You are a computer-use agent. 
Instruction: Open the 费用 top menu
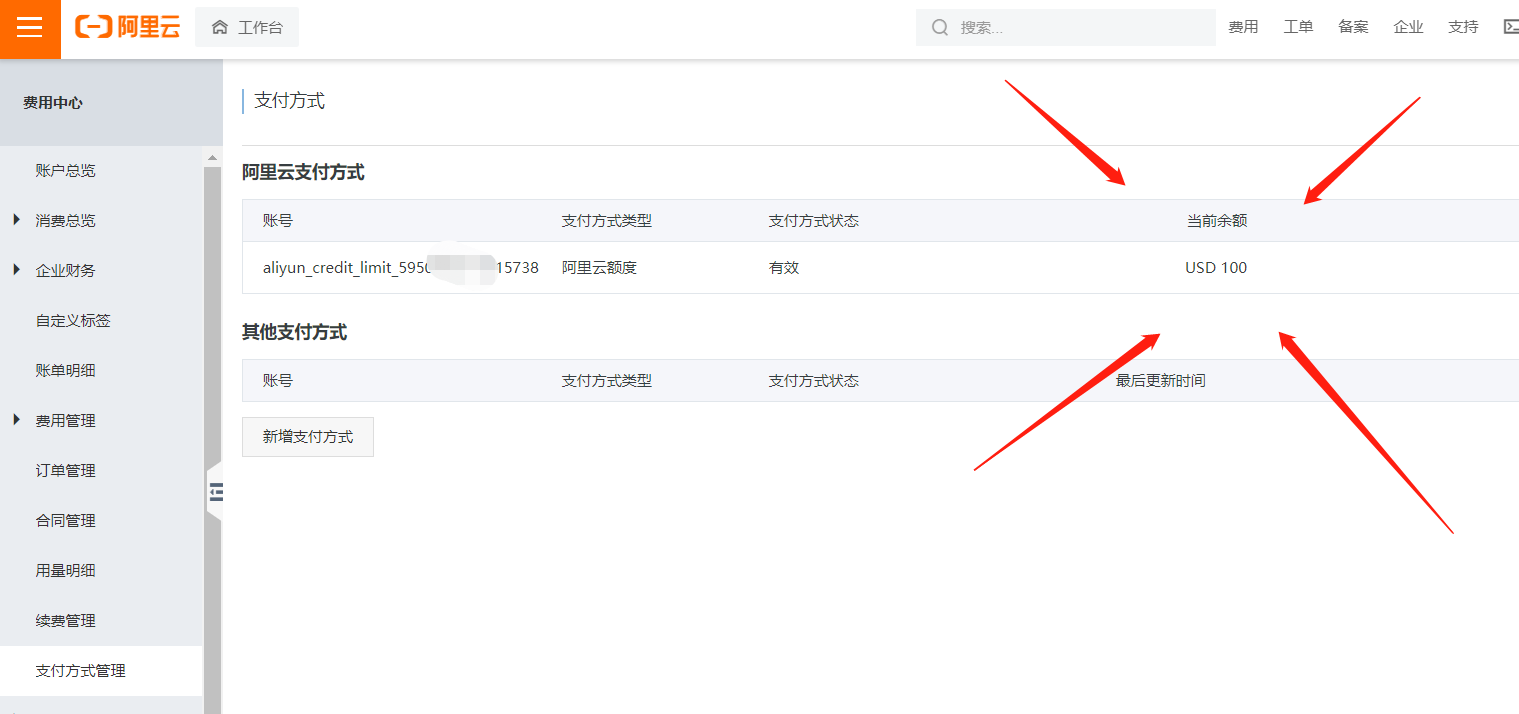[x=1243, y=28]
